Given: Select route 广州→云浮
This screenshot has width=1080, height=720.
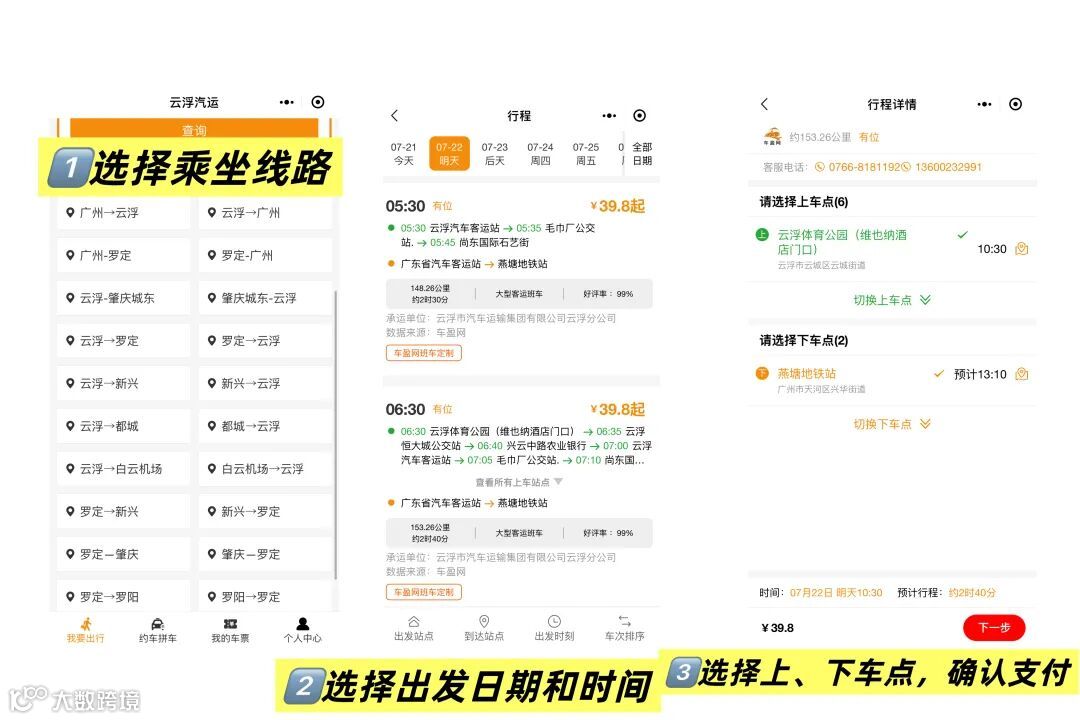Looking at the screenshot, I should [124, 213].
